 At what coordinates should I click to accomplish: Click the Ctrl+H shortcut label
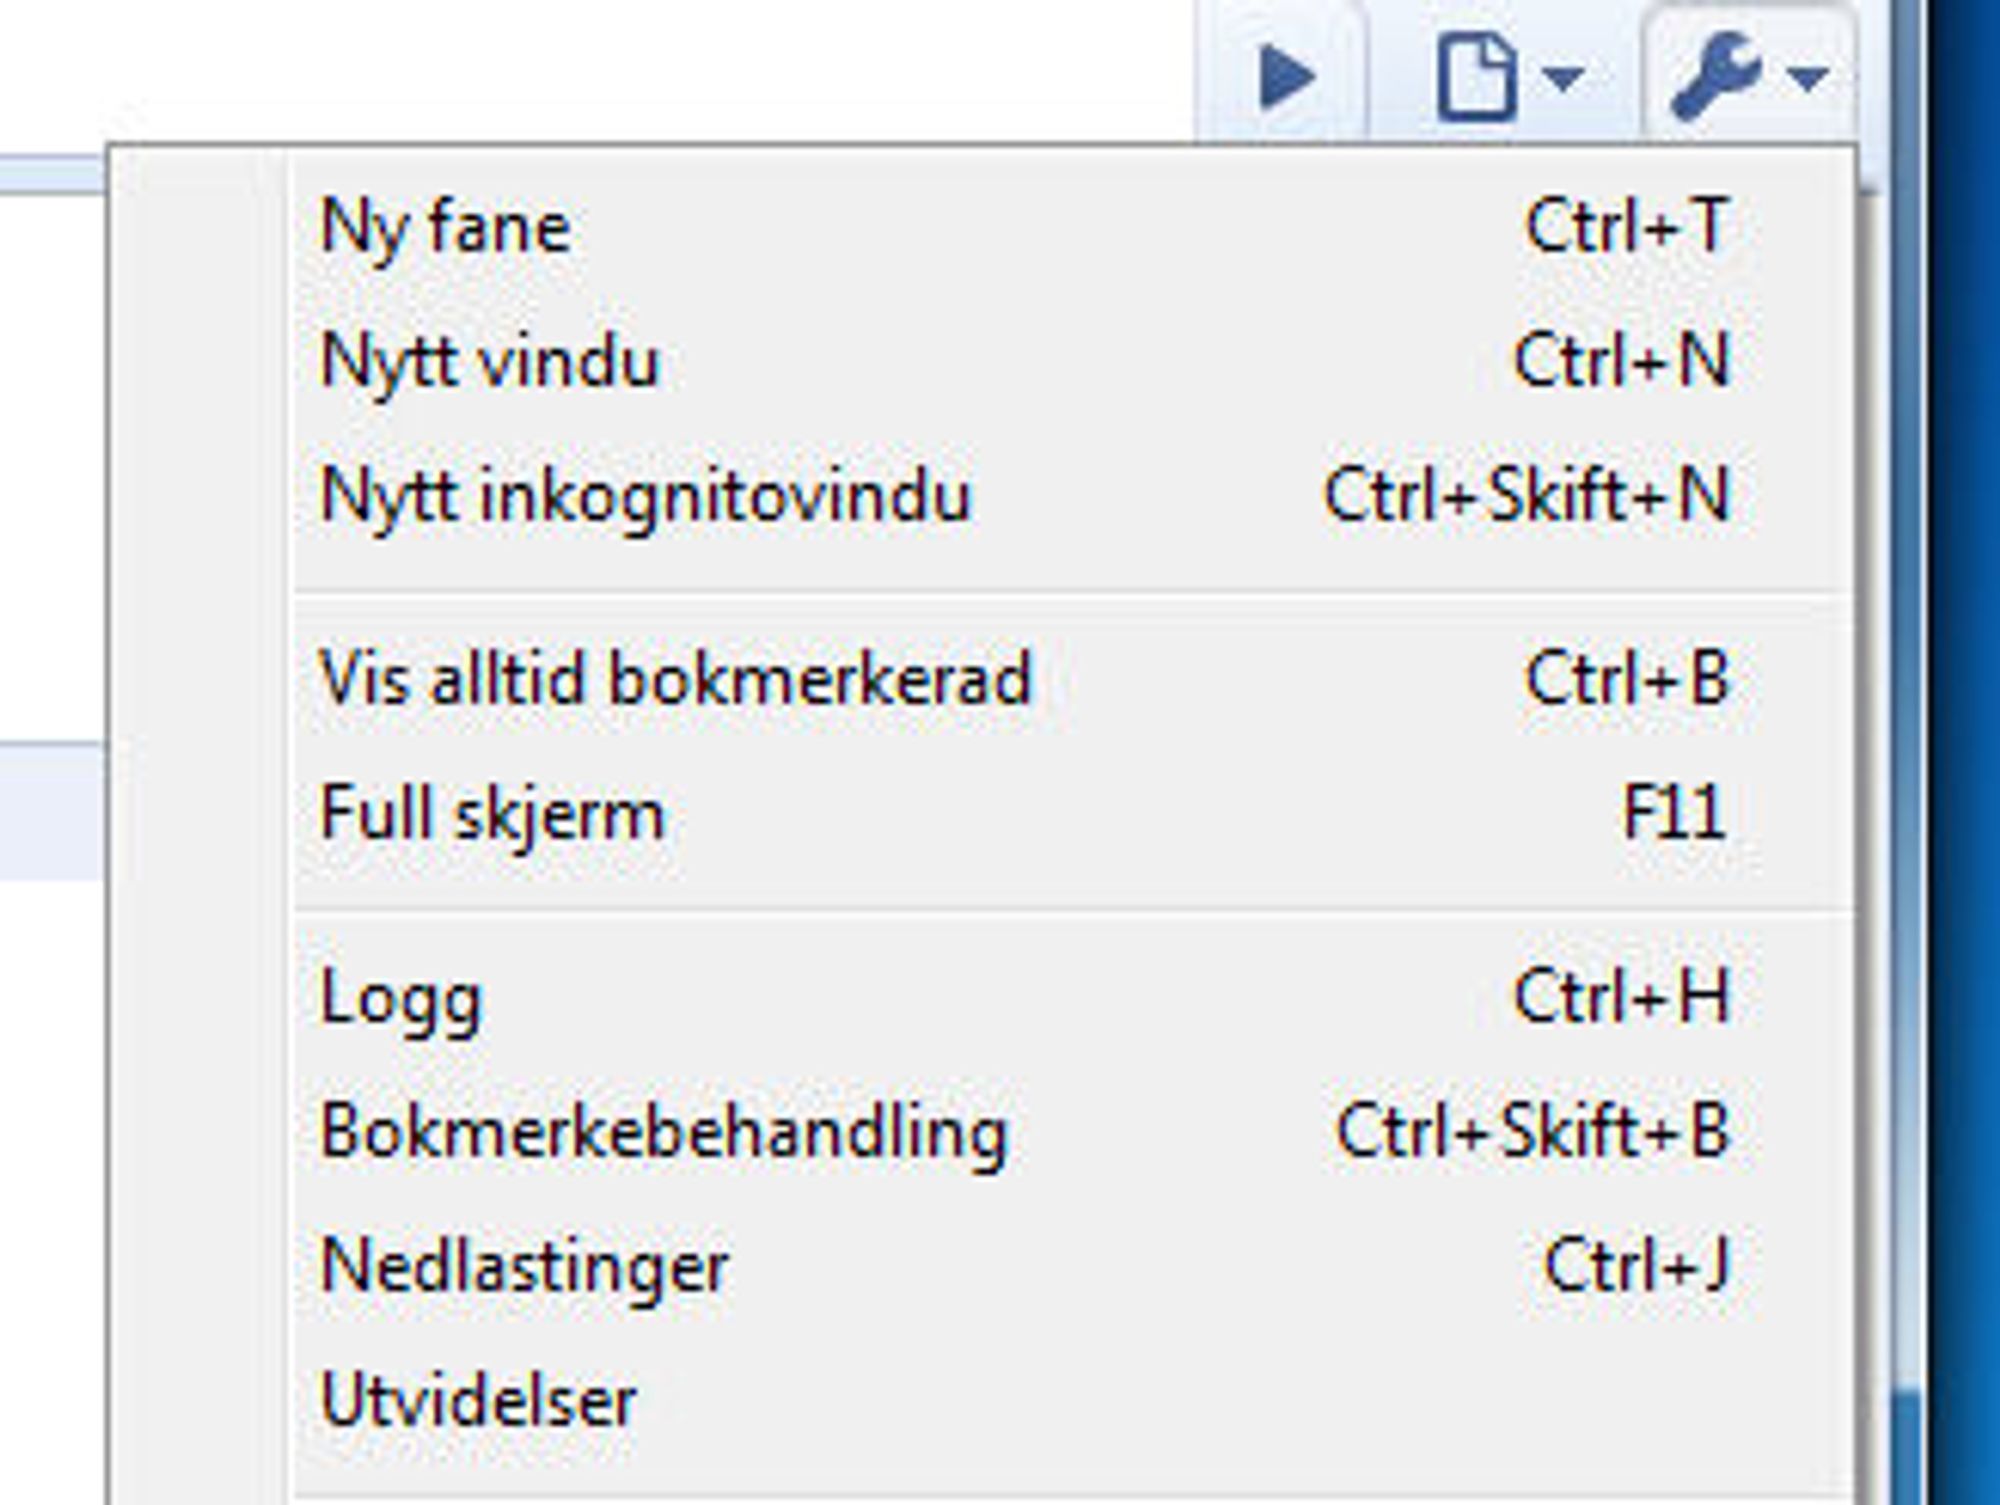(x=1622, y=997)
